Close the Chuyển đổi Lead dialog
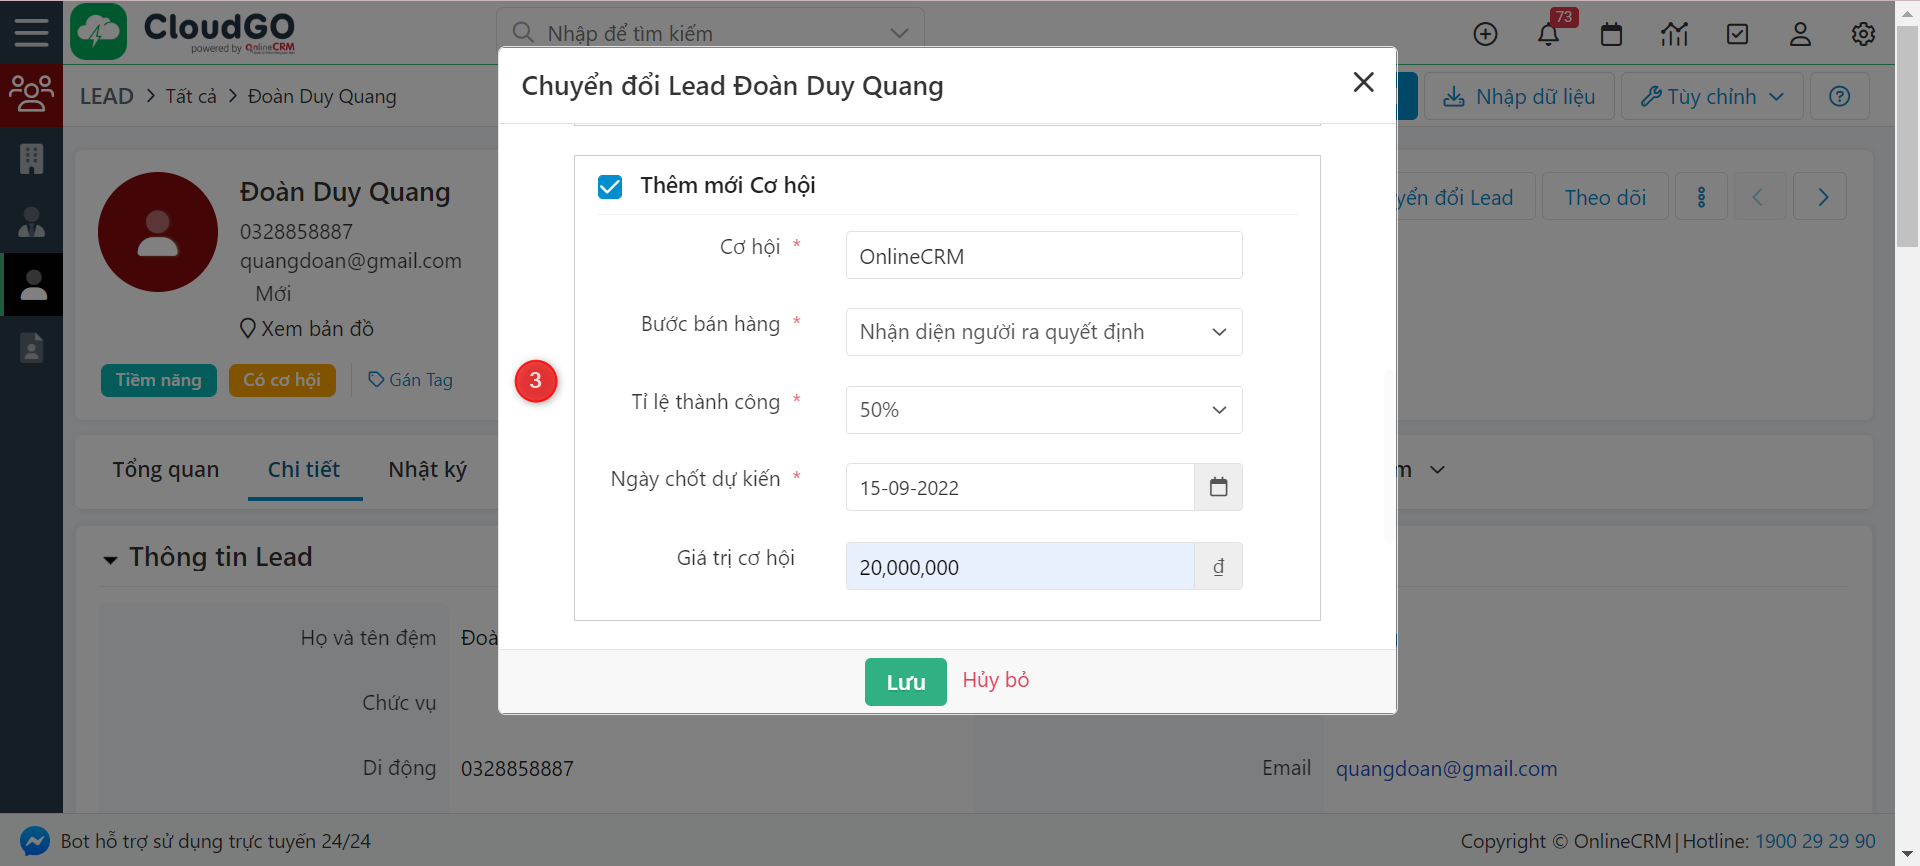This screenshot has height=866, width=1920. click(1363, 82)
